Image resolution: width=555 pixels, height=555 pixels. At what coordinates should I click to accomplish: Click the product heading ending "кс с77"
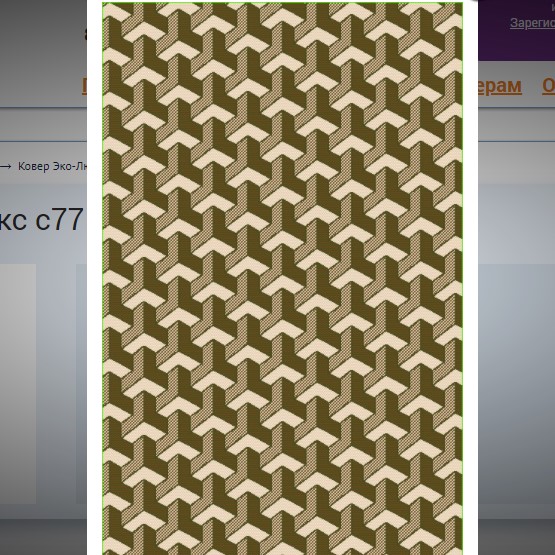click(41, 220)
